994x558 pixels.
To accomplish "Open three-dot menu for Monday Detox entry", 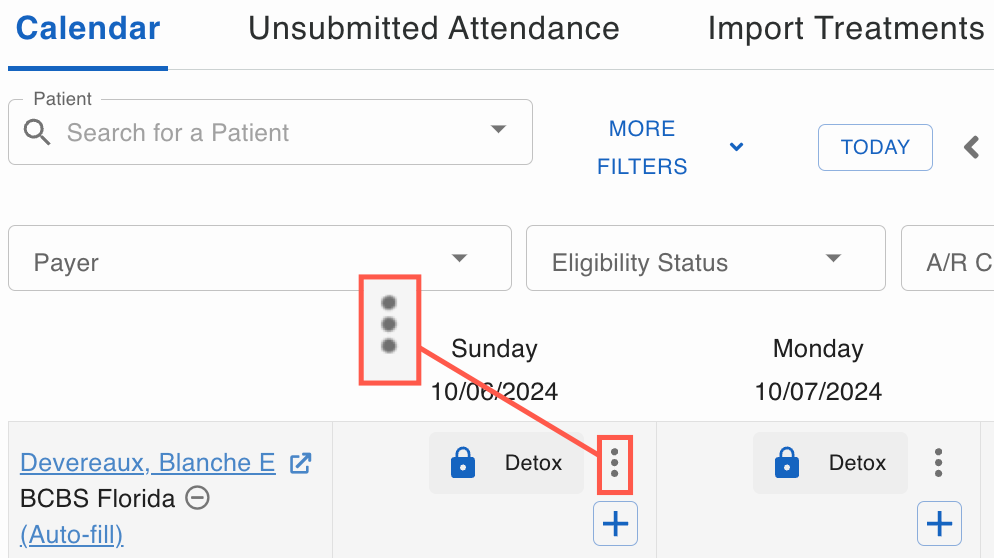I will pos(938,463).
